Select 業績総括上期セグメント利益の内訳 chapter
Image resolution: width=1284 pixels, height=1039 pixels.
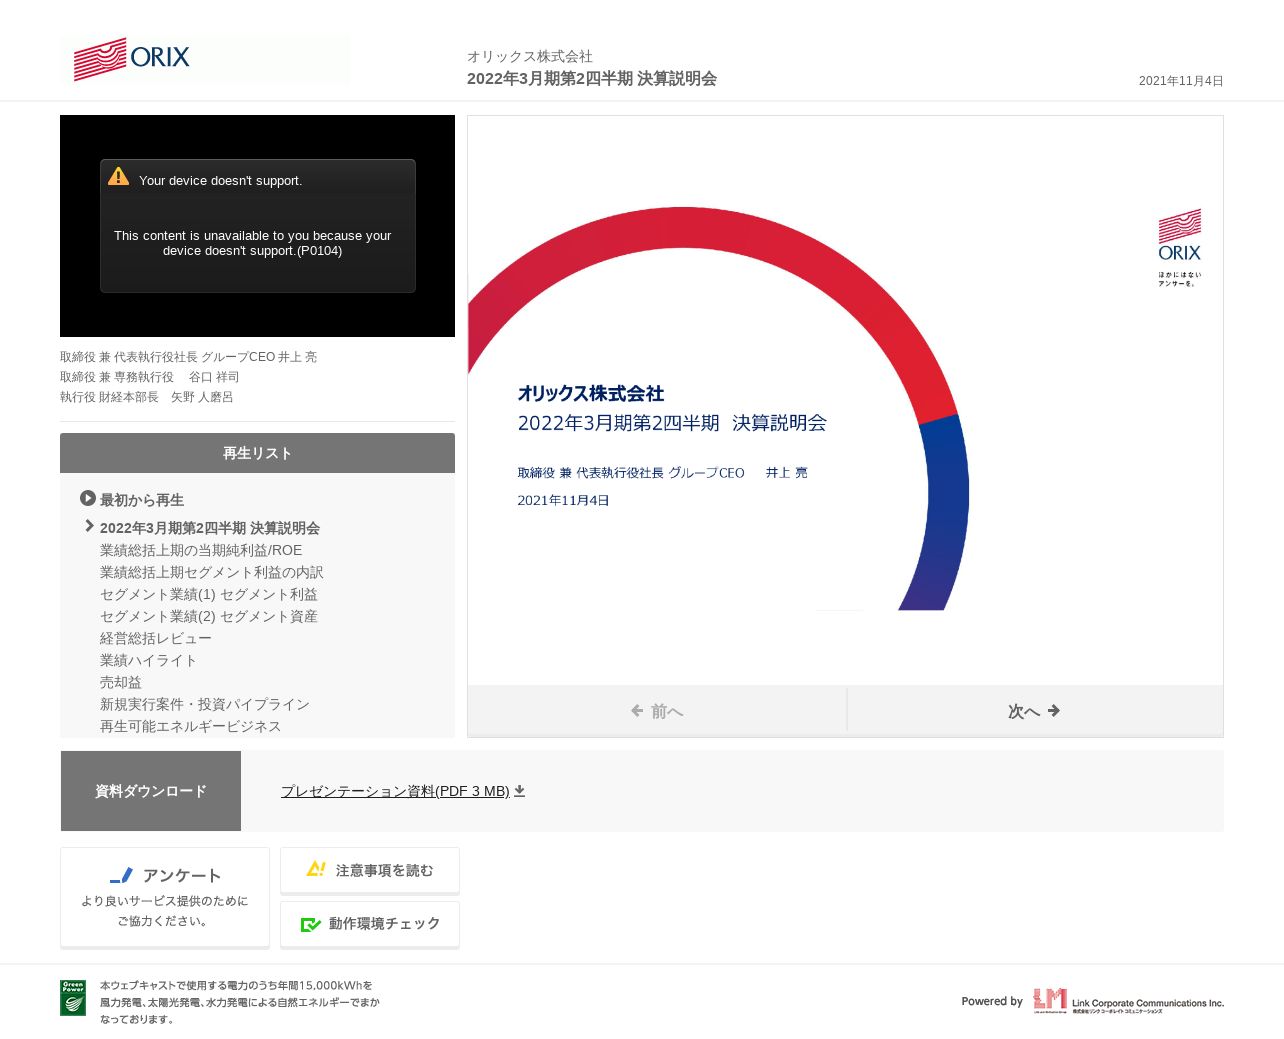[x=212, y=572]
